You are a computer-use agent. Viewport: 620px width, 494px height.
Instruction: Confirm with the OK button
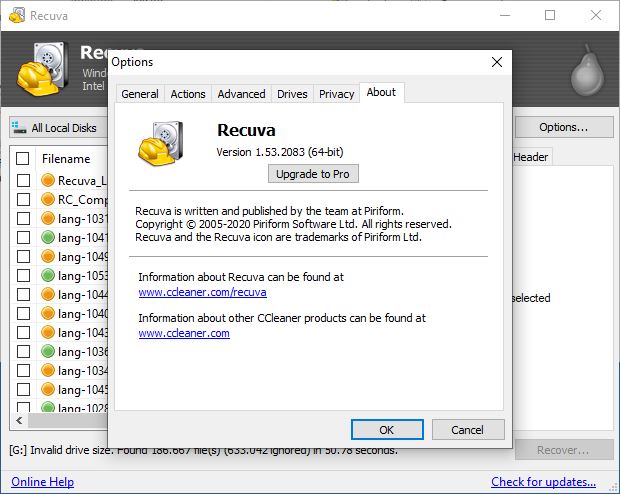pos(387,430)
